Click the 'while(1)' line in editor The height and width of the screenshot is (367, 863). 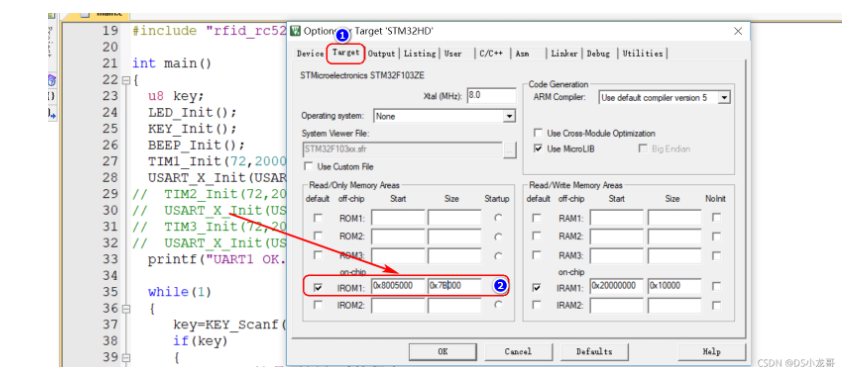tap(179, 292)
